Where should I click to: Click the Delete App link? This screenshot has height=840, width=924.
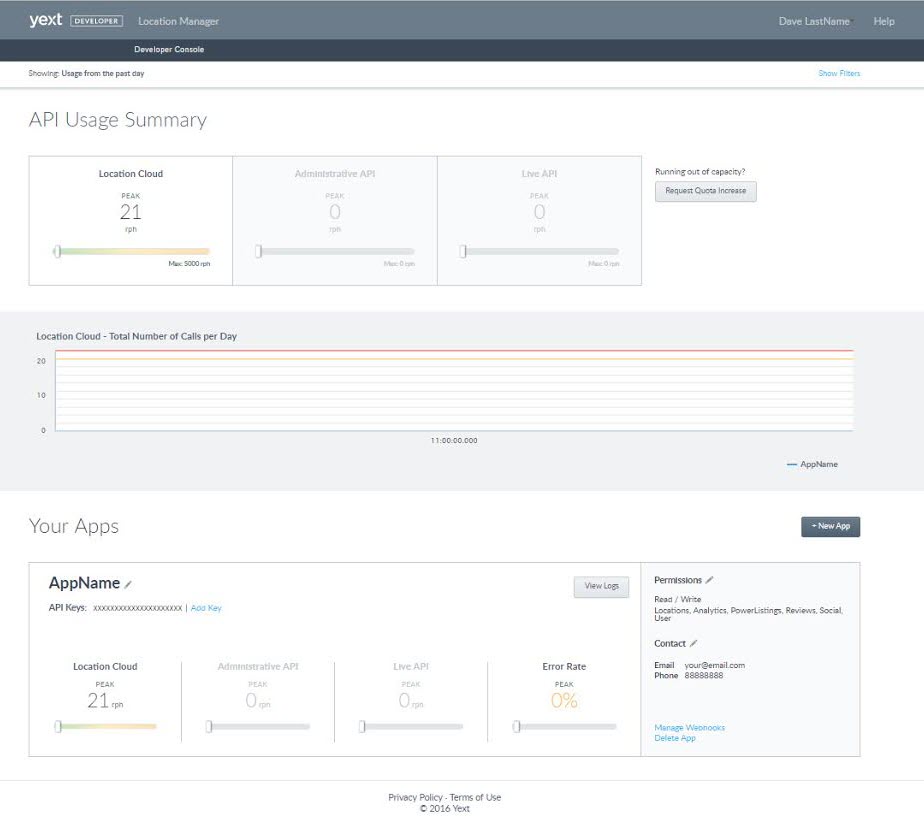pos(675,738)
